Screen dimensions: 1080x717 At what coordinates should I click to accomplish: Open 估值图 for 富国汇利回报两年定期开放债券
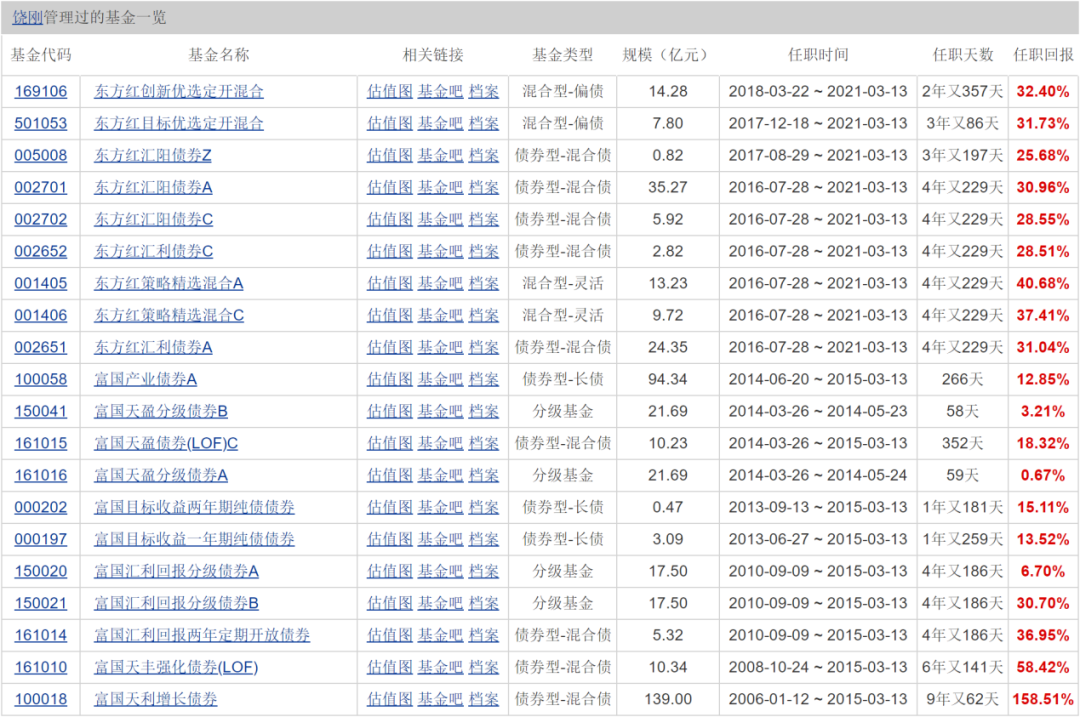tap(389, 635)
